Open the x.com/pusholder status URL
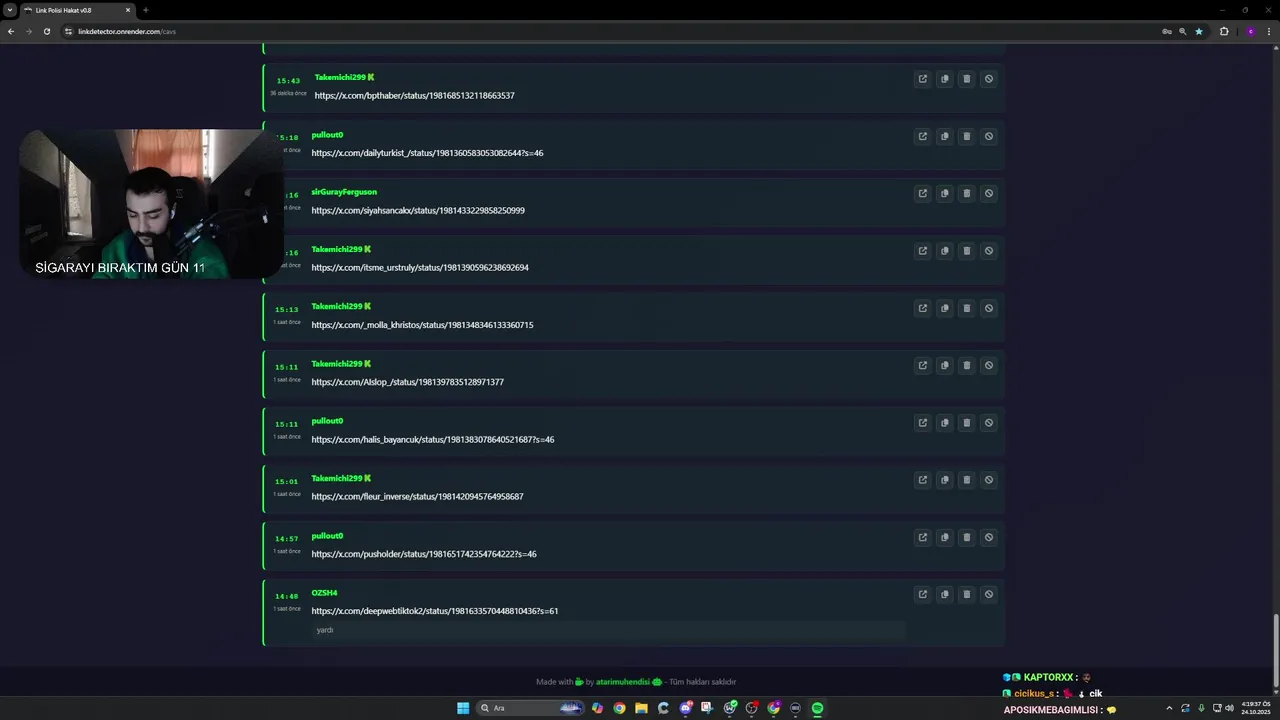The image size is (1280, 720). 424,554
